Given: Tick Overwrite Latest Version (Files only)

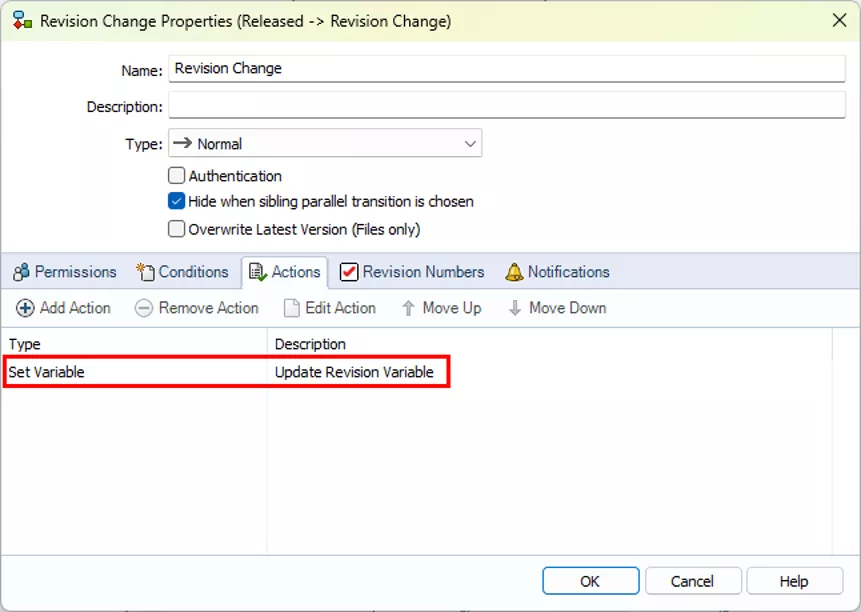Looking at the screenshot, I should pos(176,229).
